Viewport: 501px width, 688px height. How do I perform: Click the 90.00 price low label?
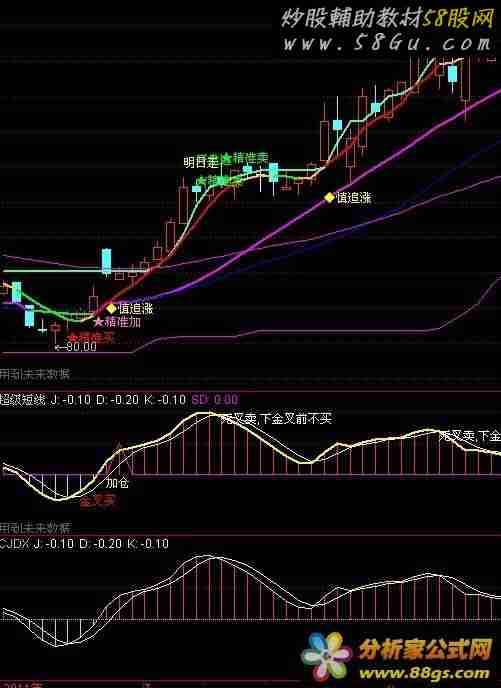click(75, 347)
